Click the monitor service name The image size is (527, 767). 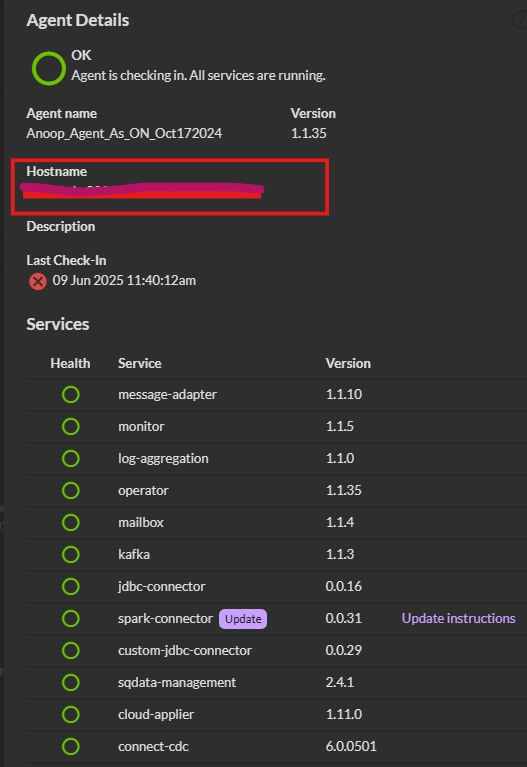141,427
